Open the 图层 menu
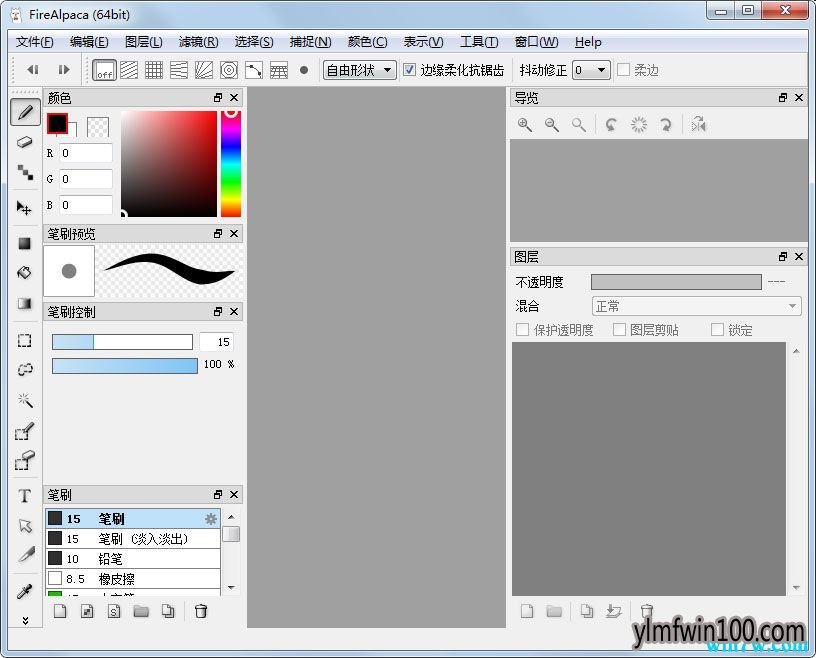 [144, 42]
